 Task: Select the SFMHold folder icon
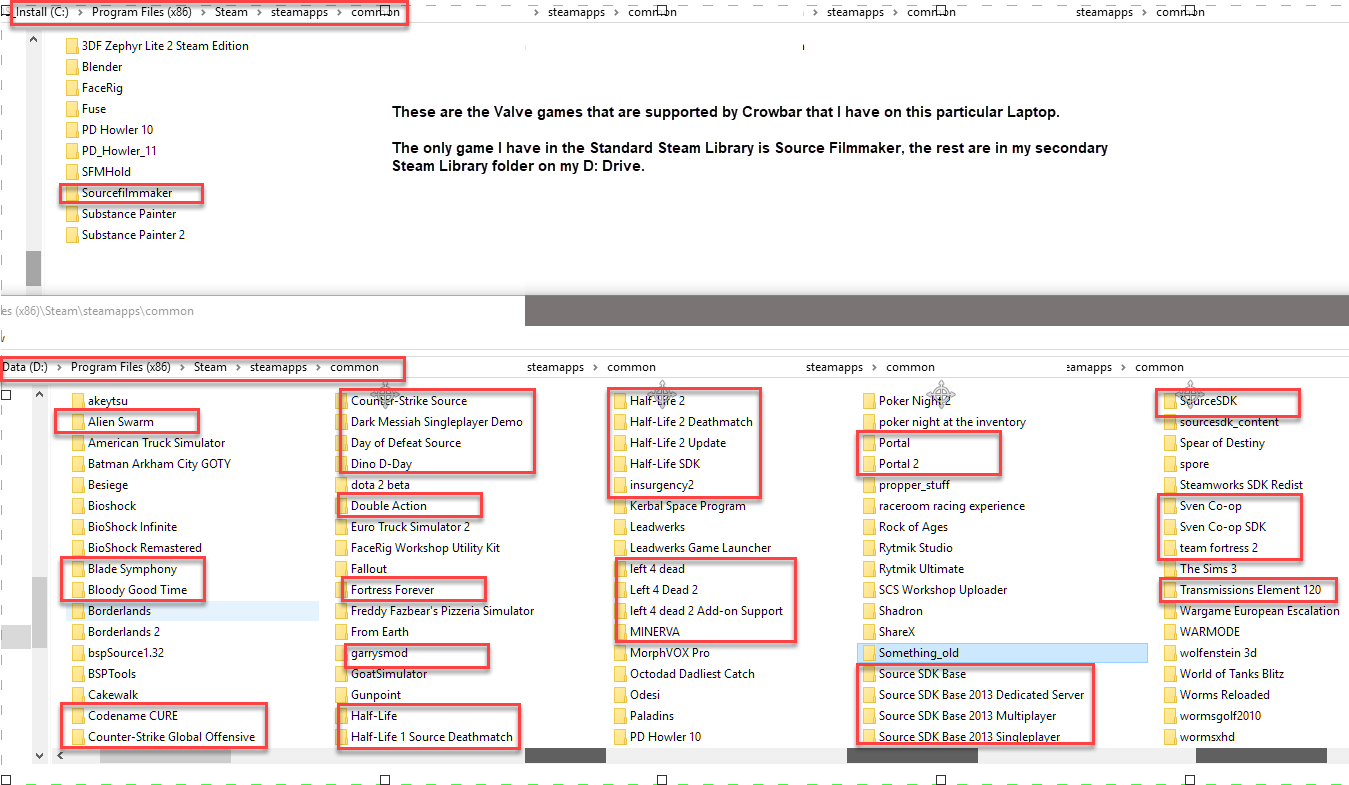pos(72,172)
